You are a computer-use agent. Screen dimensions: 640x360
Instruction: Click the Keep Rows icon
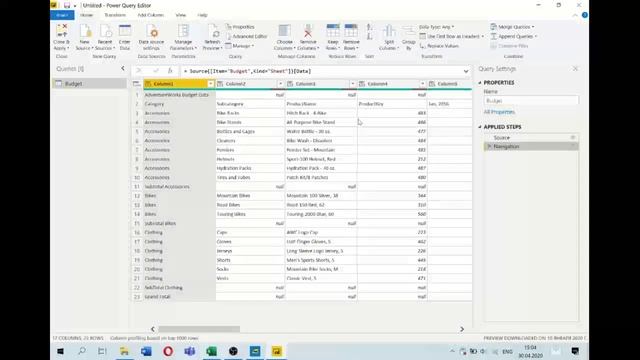coord(333,31)
